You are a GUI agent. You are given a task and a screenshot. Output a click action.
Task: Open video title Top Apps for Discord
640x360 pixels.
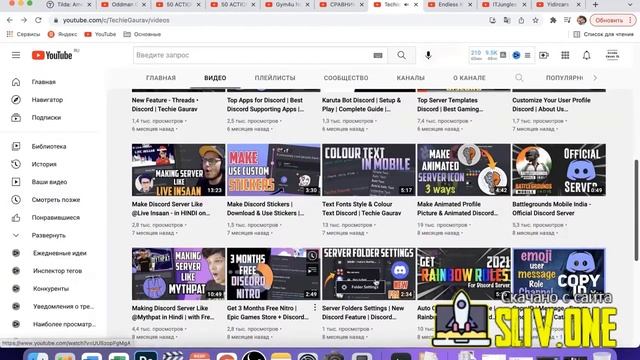pos(265,104)
